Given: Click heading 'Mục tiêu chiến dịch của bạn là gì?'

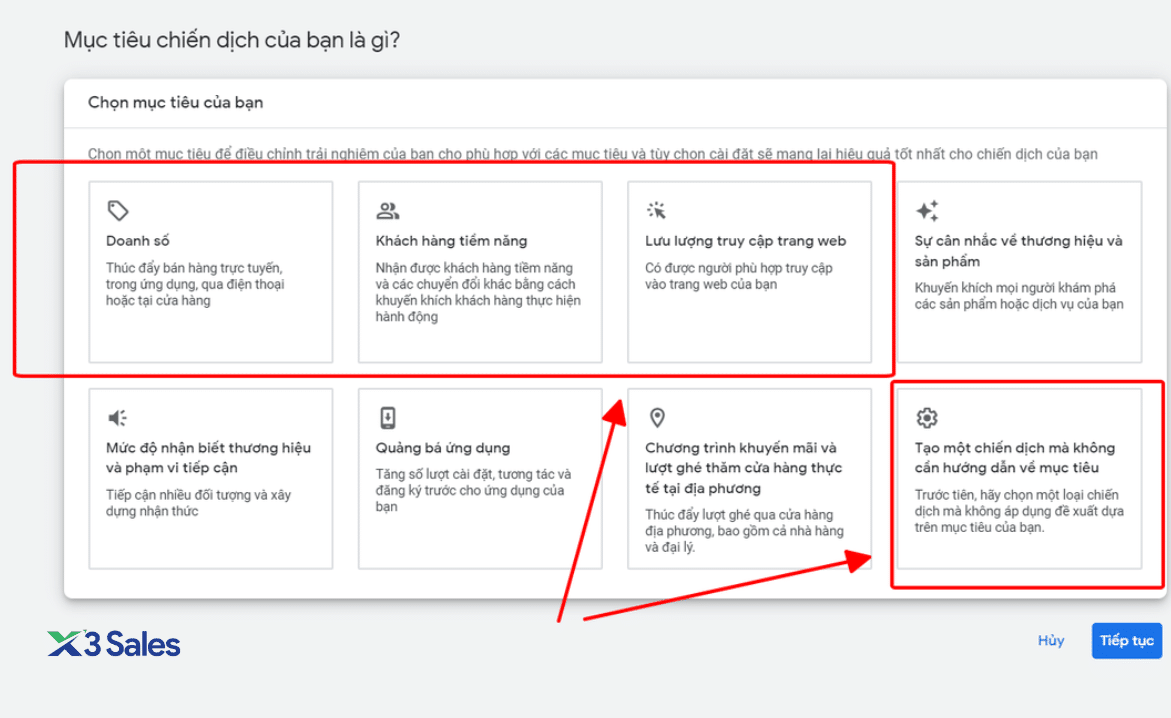Looking at the screenshot, I should [232, 40].
